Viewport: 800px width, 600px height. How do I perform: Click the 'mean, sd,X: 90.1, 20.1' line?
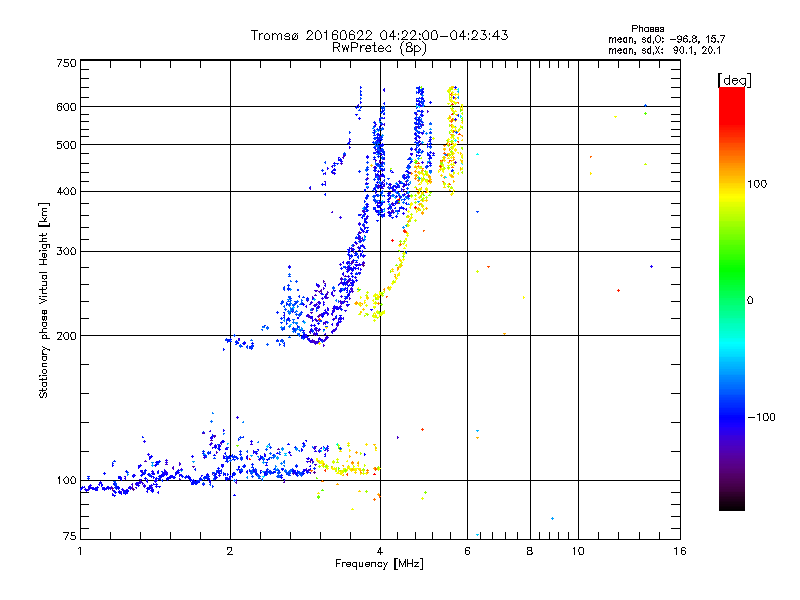(664, 51)
